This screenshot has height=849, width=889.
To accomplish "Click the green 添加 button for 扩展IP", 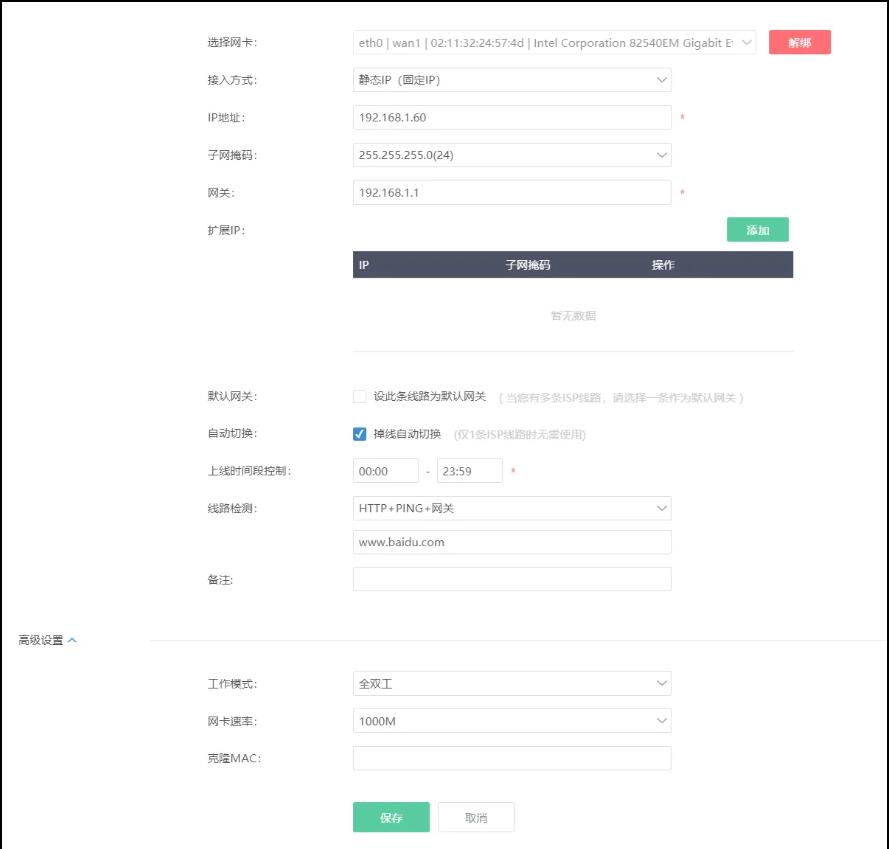I will coord(757,230).
